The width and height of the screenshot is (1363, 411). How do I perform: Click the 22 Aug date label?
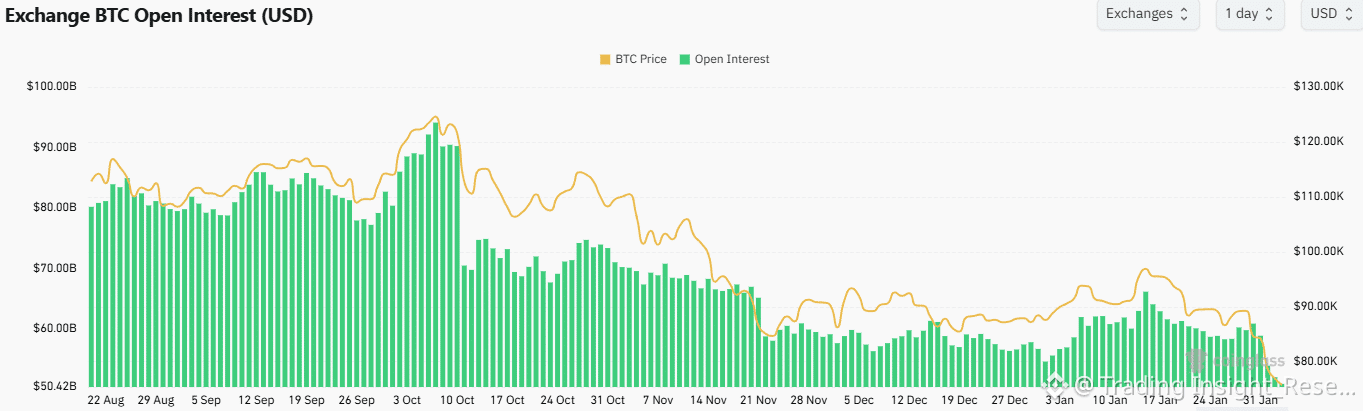(x=106, y=400)
